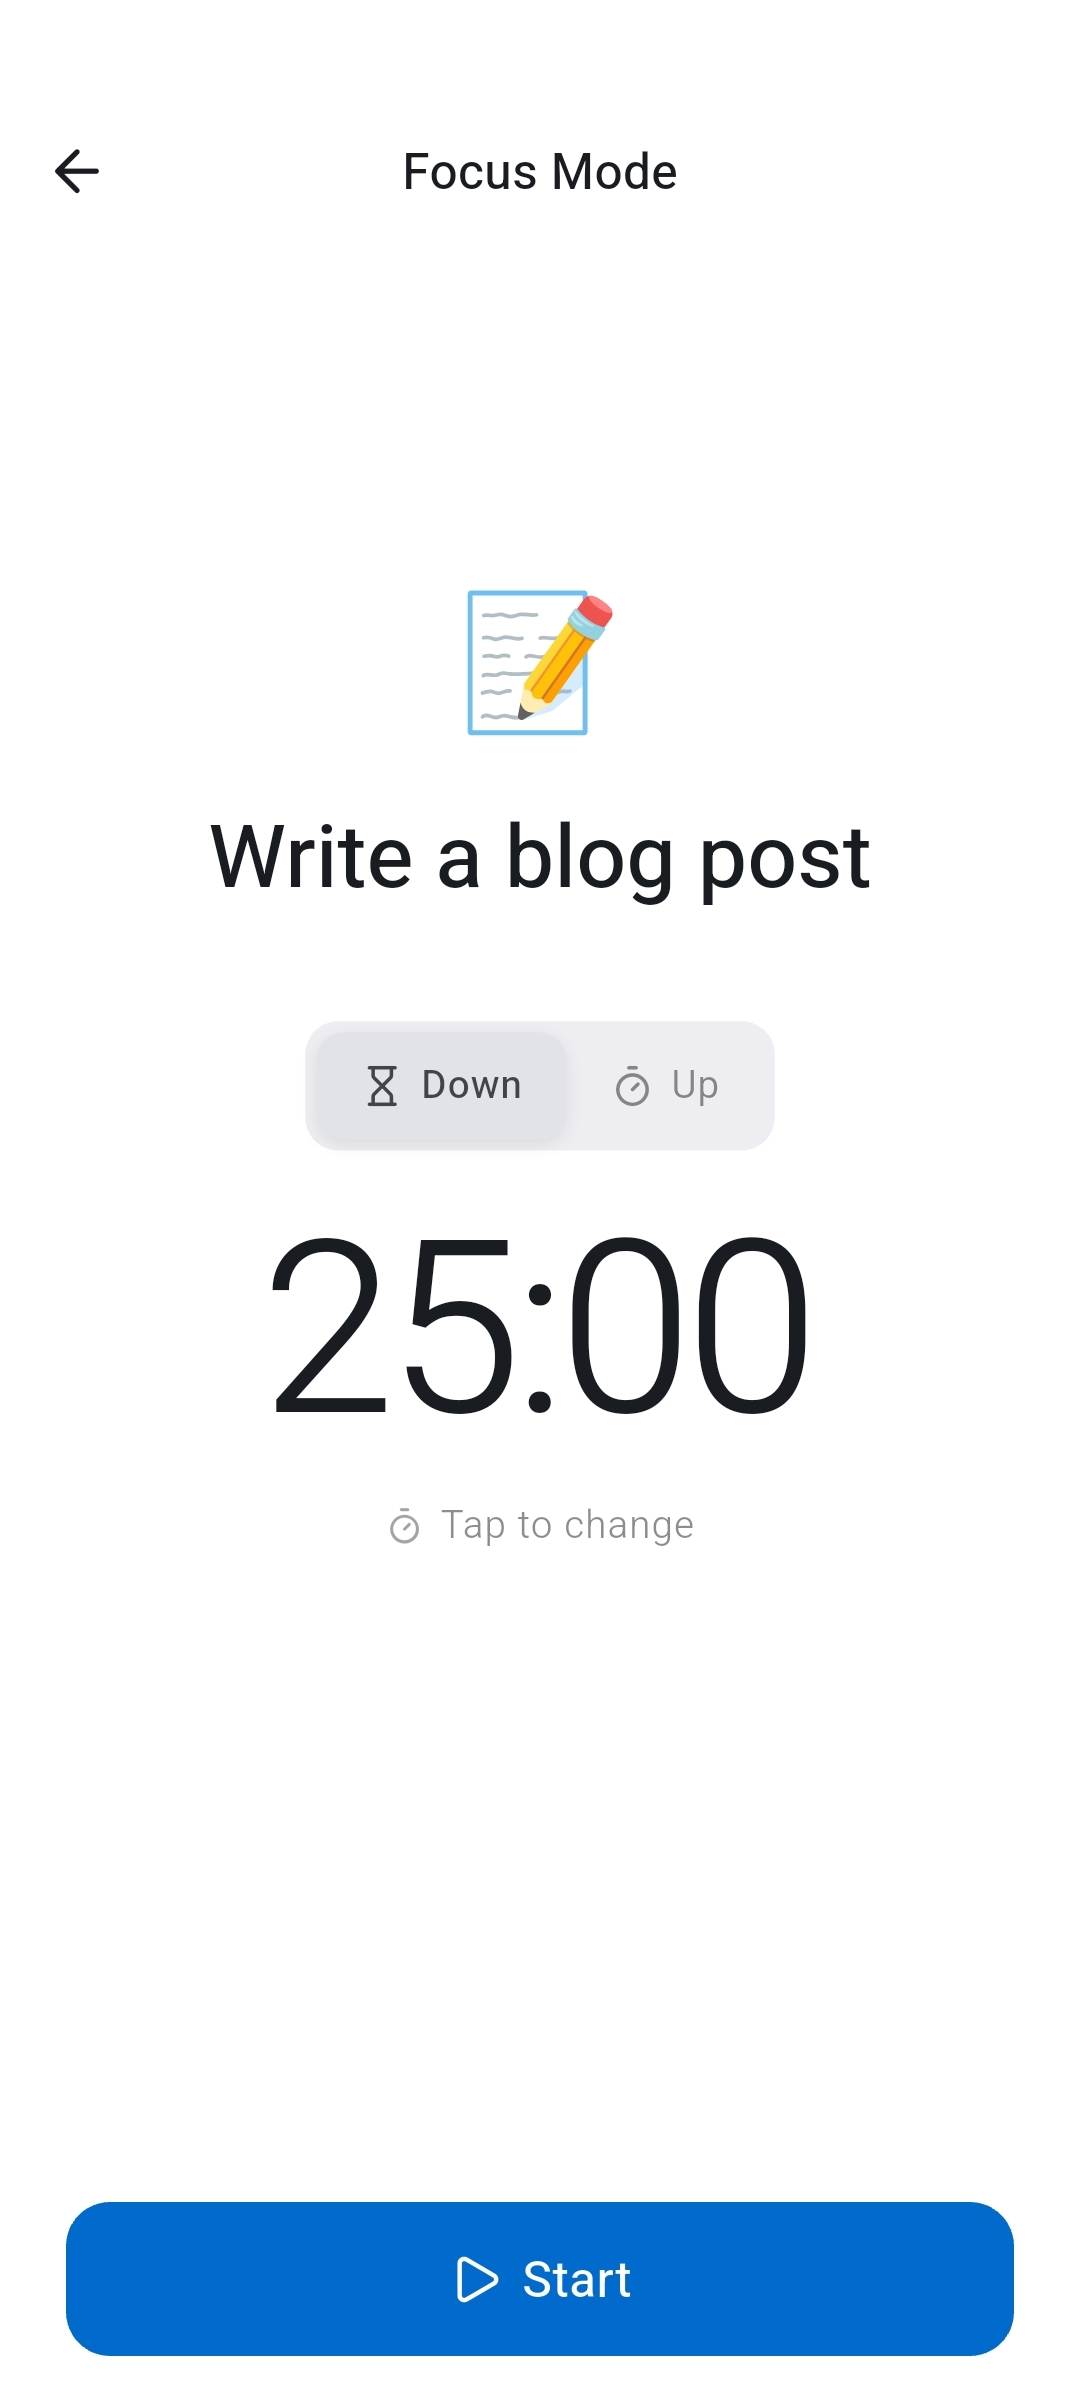
Task: Tap the seconds digits 00
Action: (x=688, y=1325)
